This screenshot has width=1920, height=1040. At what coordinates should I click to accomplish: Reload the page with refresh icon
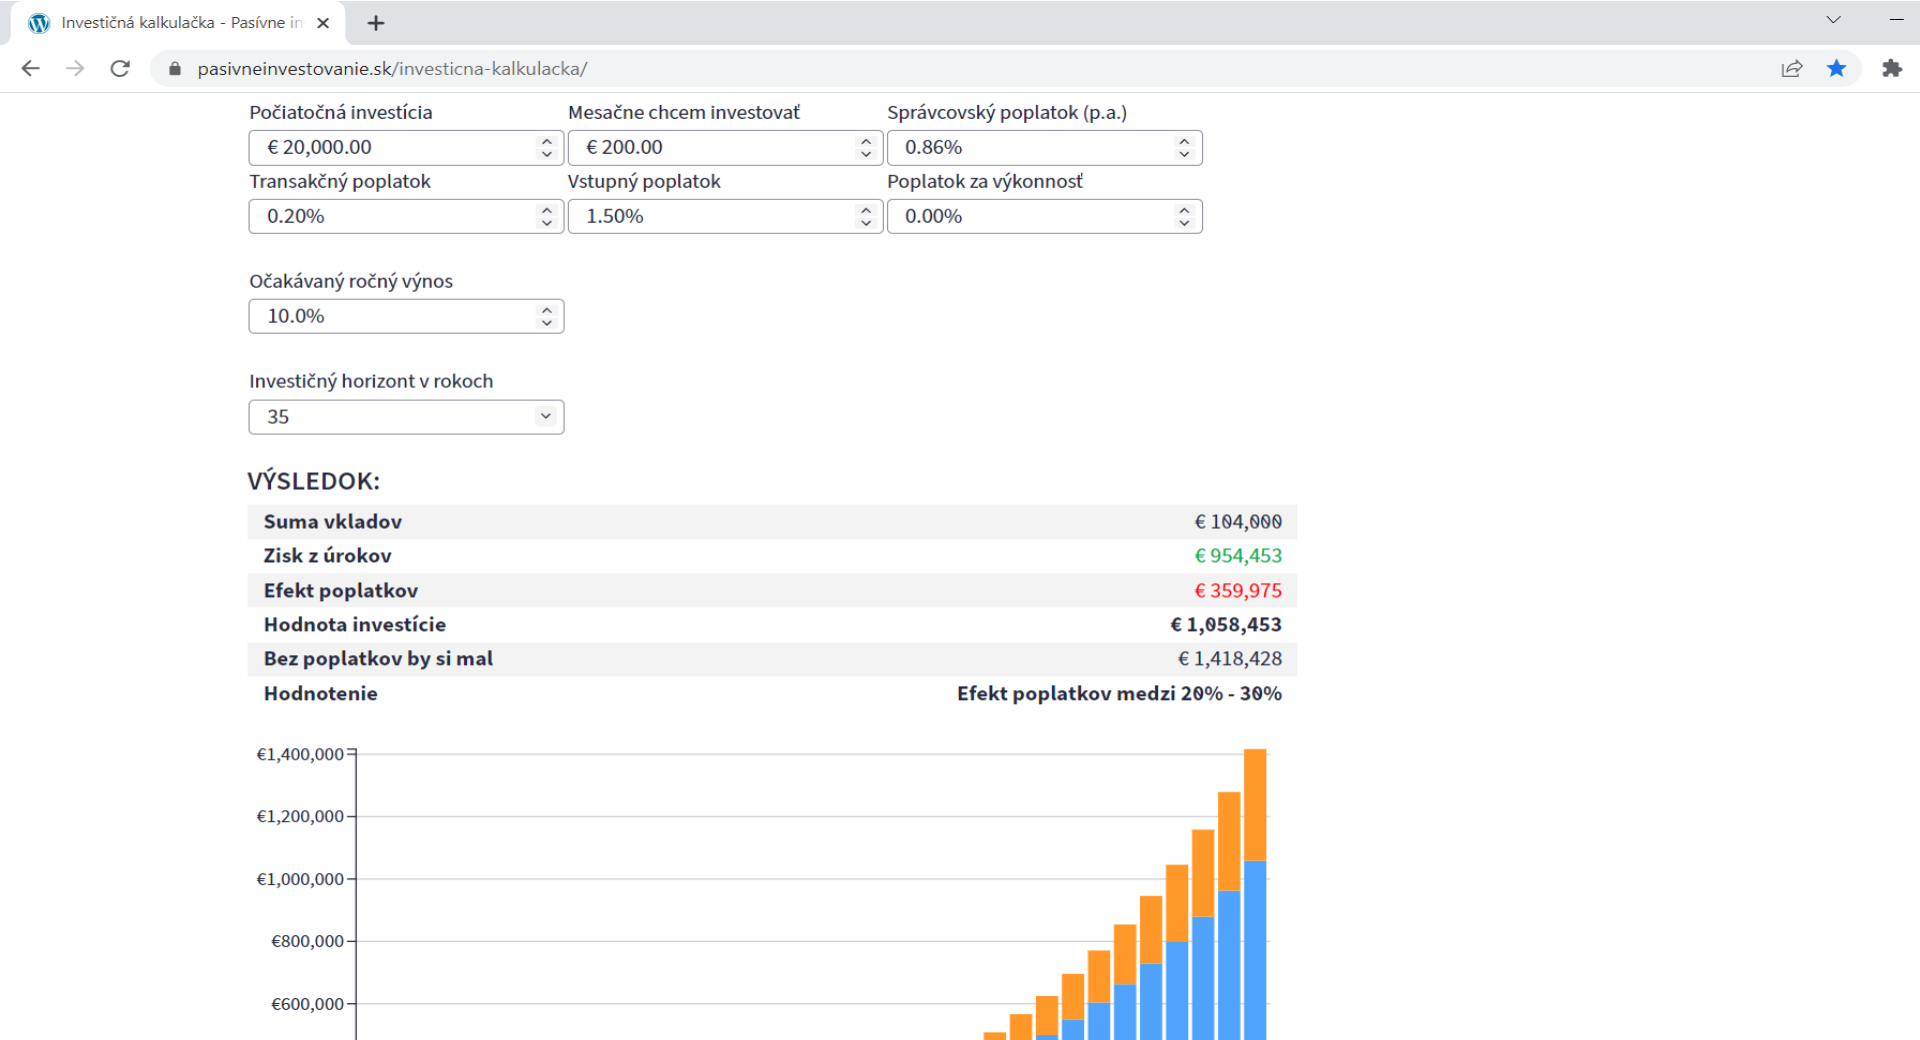coord(120,68)
